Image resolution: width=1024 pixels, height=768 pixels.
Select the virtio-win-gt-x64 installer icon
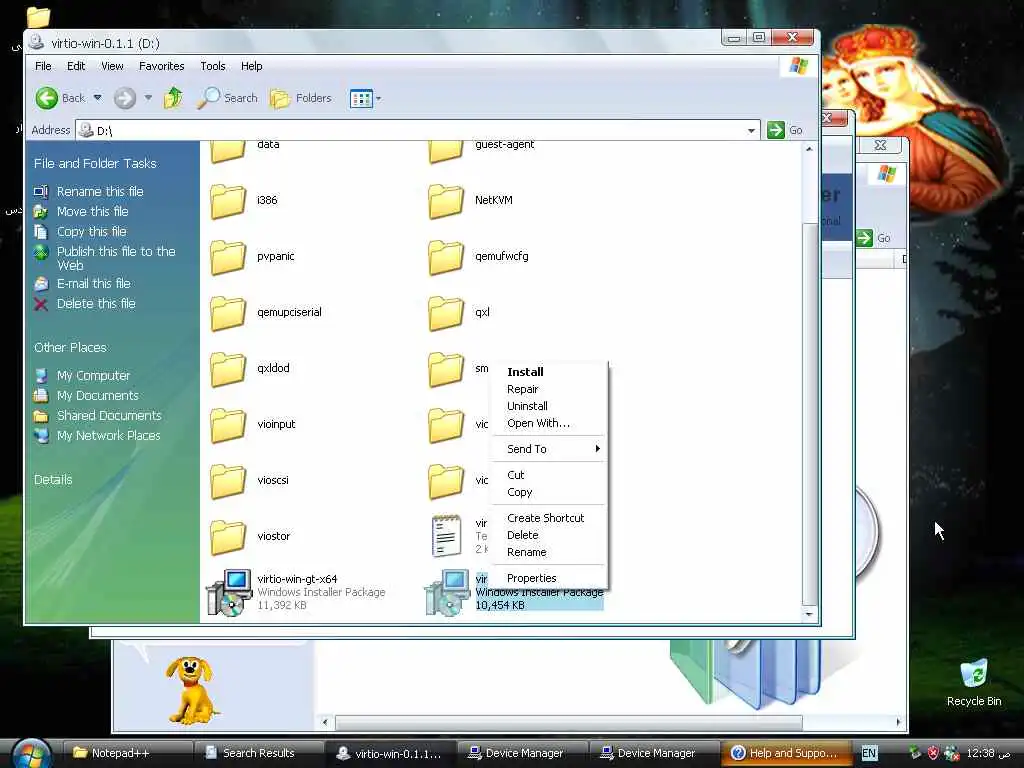tap(229, 592)
